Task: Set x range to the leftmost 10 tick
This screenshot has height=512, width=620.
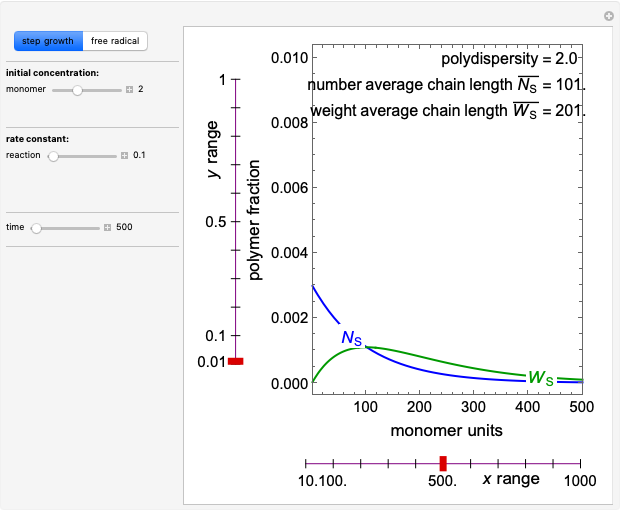Action: tap(306, 463)
